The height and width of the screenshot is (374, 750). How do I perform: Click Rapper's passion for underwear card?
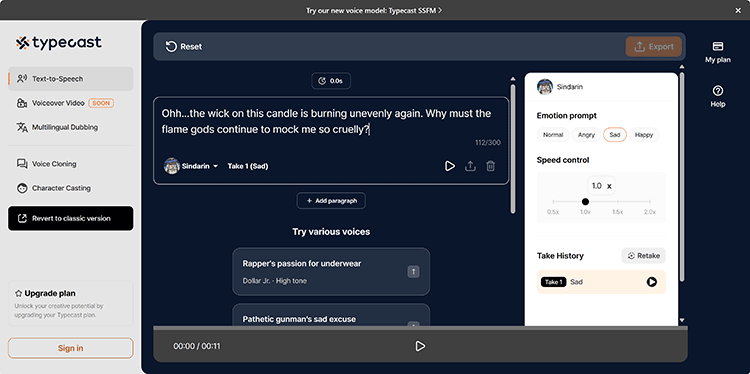coord(331,272)
